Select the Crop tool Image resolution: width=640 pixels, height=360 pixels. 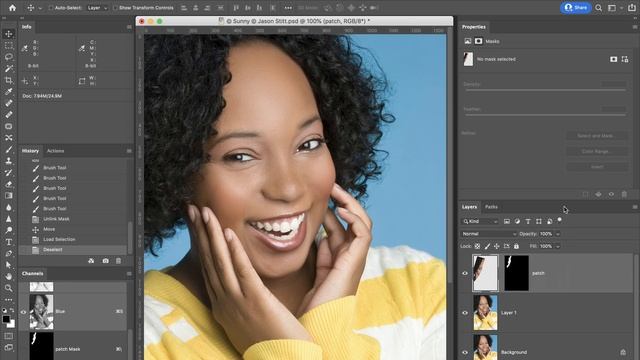9,80
